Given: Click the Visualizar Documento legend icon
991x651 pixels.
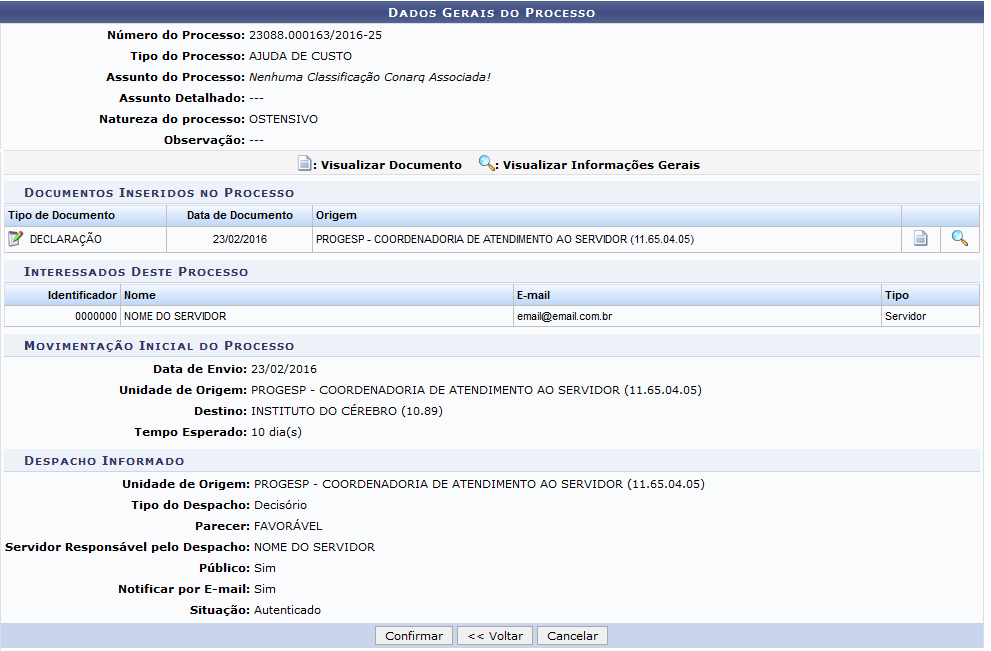Looking at the screenshot, I should tap(305, 164).
